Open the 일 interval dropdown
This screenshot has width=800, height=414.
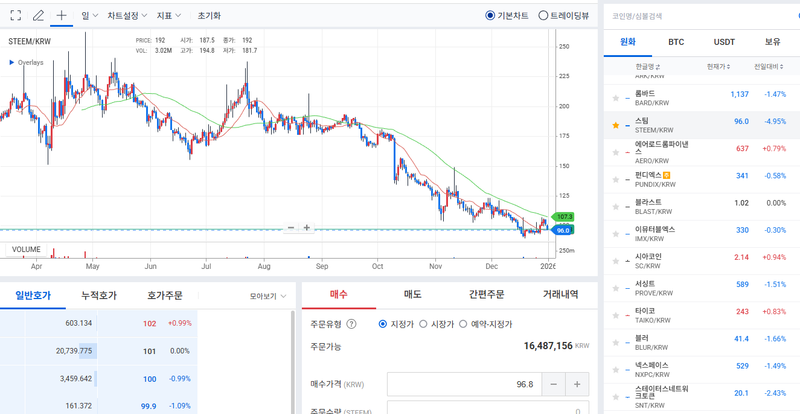[89, 16]
